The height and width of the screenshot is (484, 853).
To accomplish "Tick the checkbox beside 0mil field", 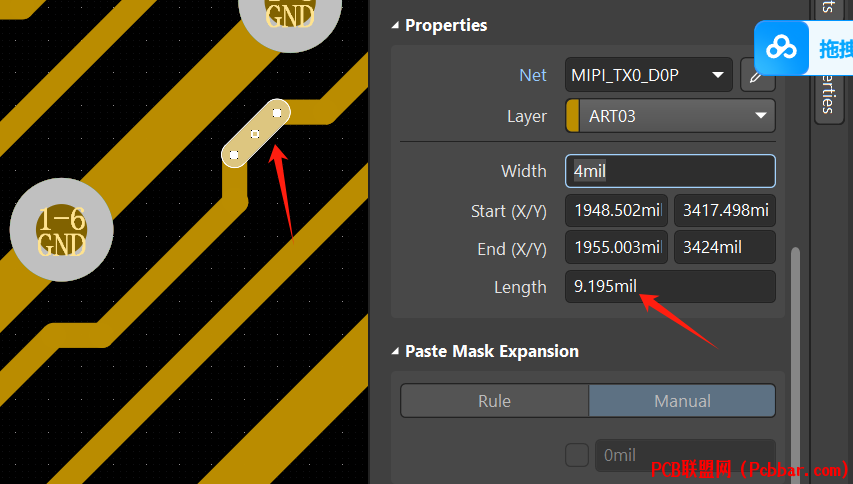I will coord(577,455).
